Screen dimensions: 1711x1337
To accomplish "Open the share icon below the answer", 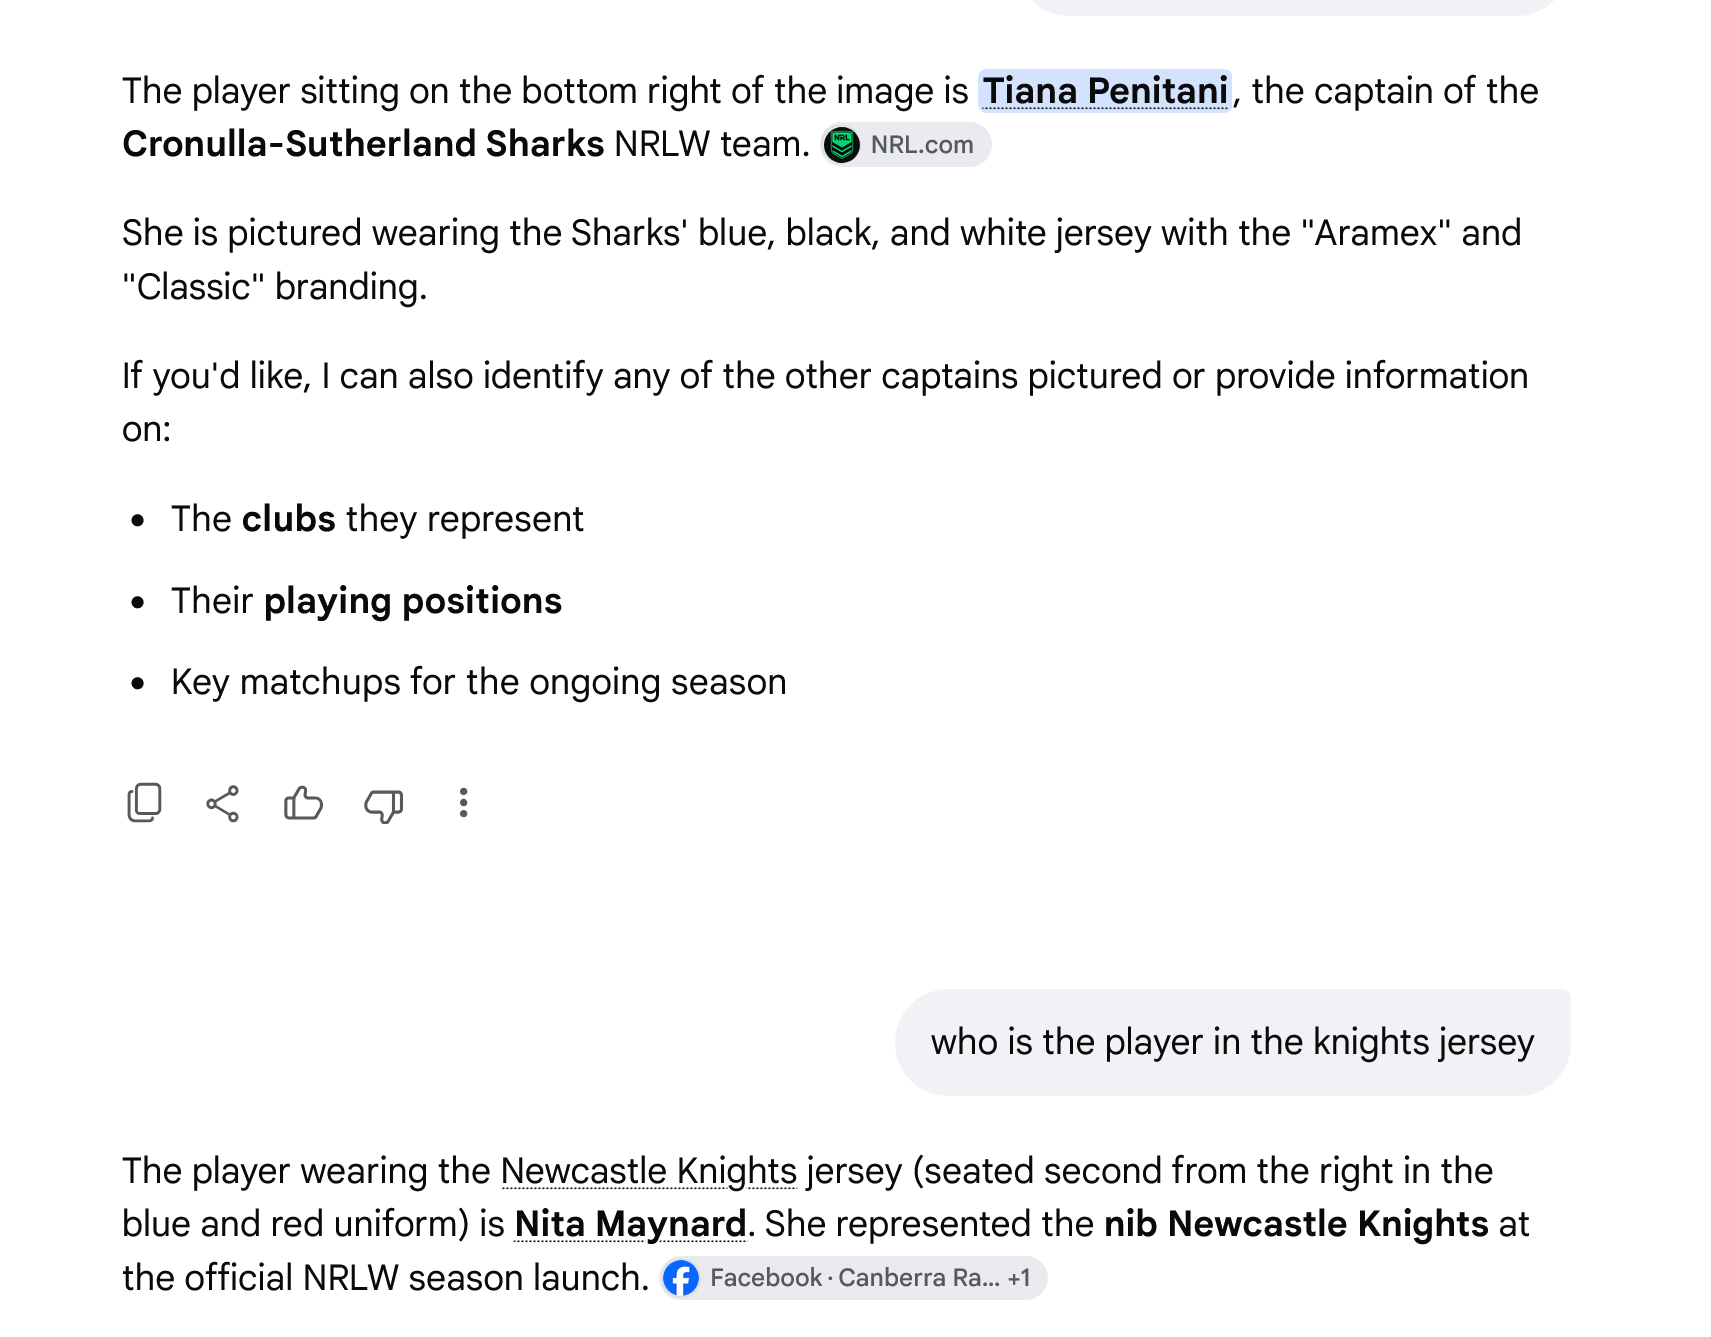I will coord(223,803).
